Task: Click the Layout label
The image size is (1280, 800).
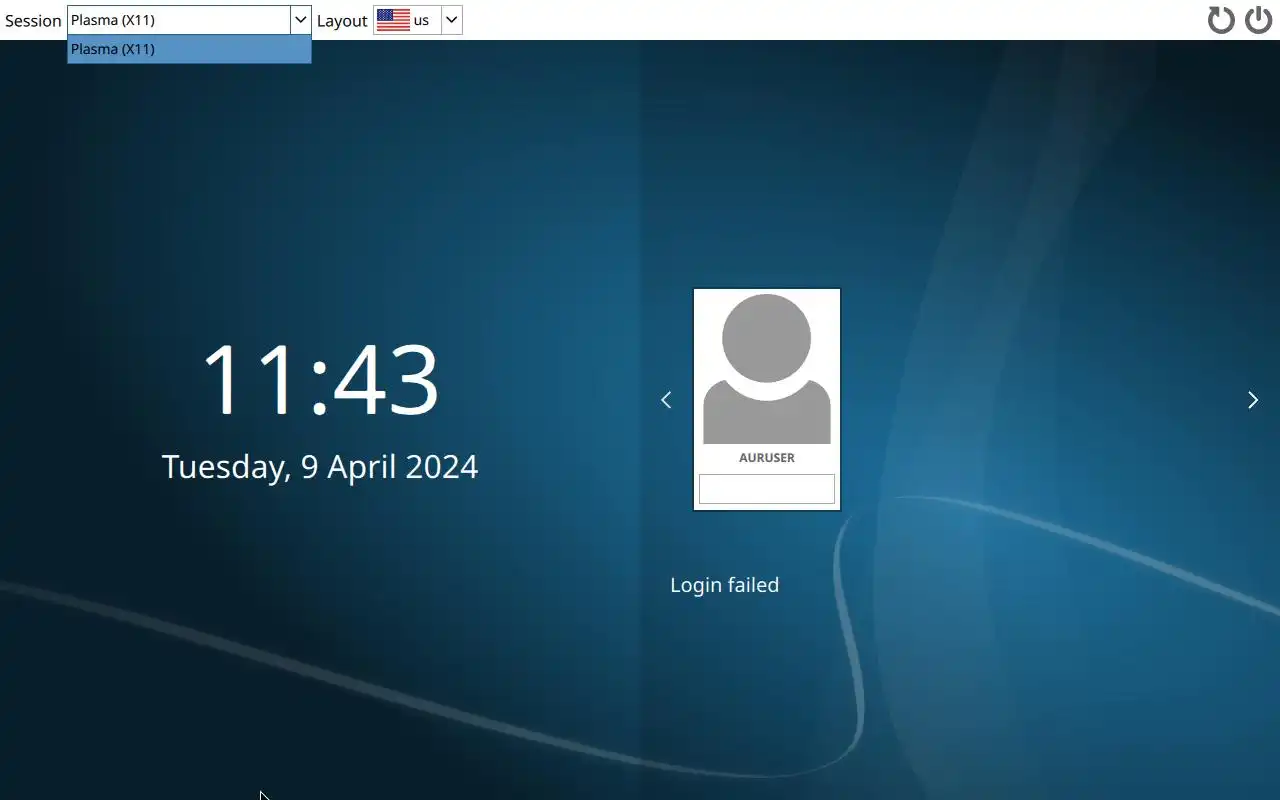Action: pos(342,21)
